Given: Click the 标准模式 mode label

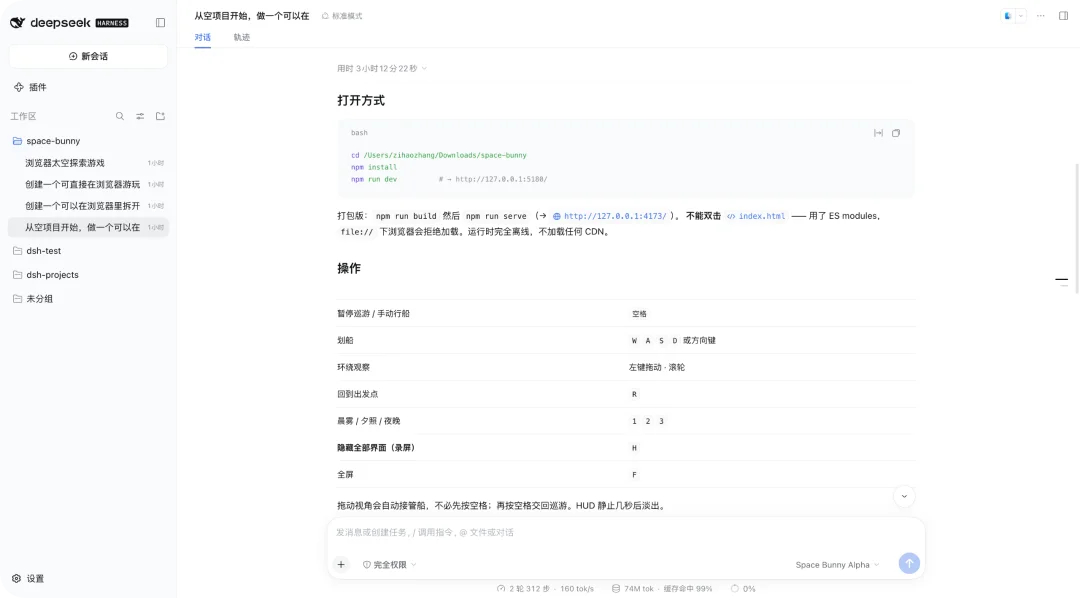Looking at the screenshot, I should click(x=342, y=16).
